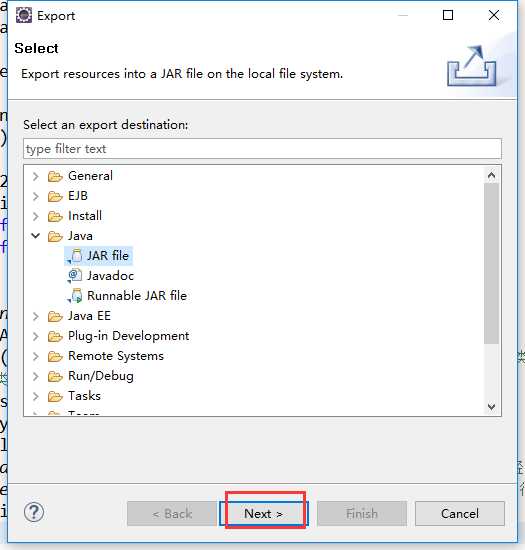Click the Remote Systems folder icon
This screenshot has width=525, height=550.
tap(55, 357)
